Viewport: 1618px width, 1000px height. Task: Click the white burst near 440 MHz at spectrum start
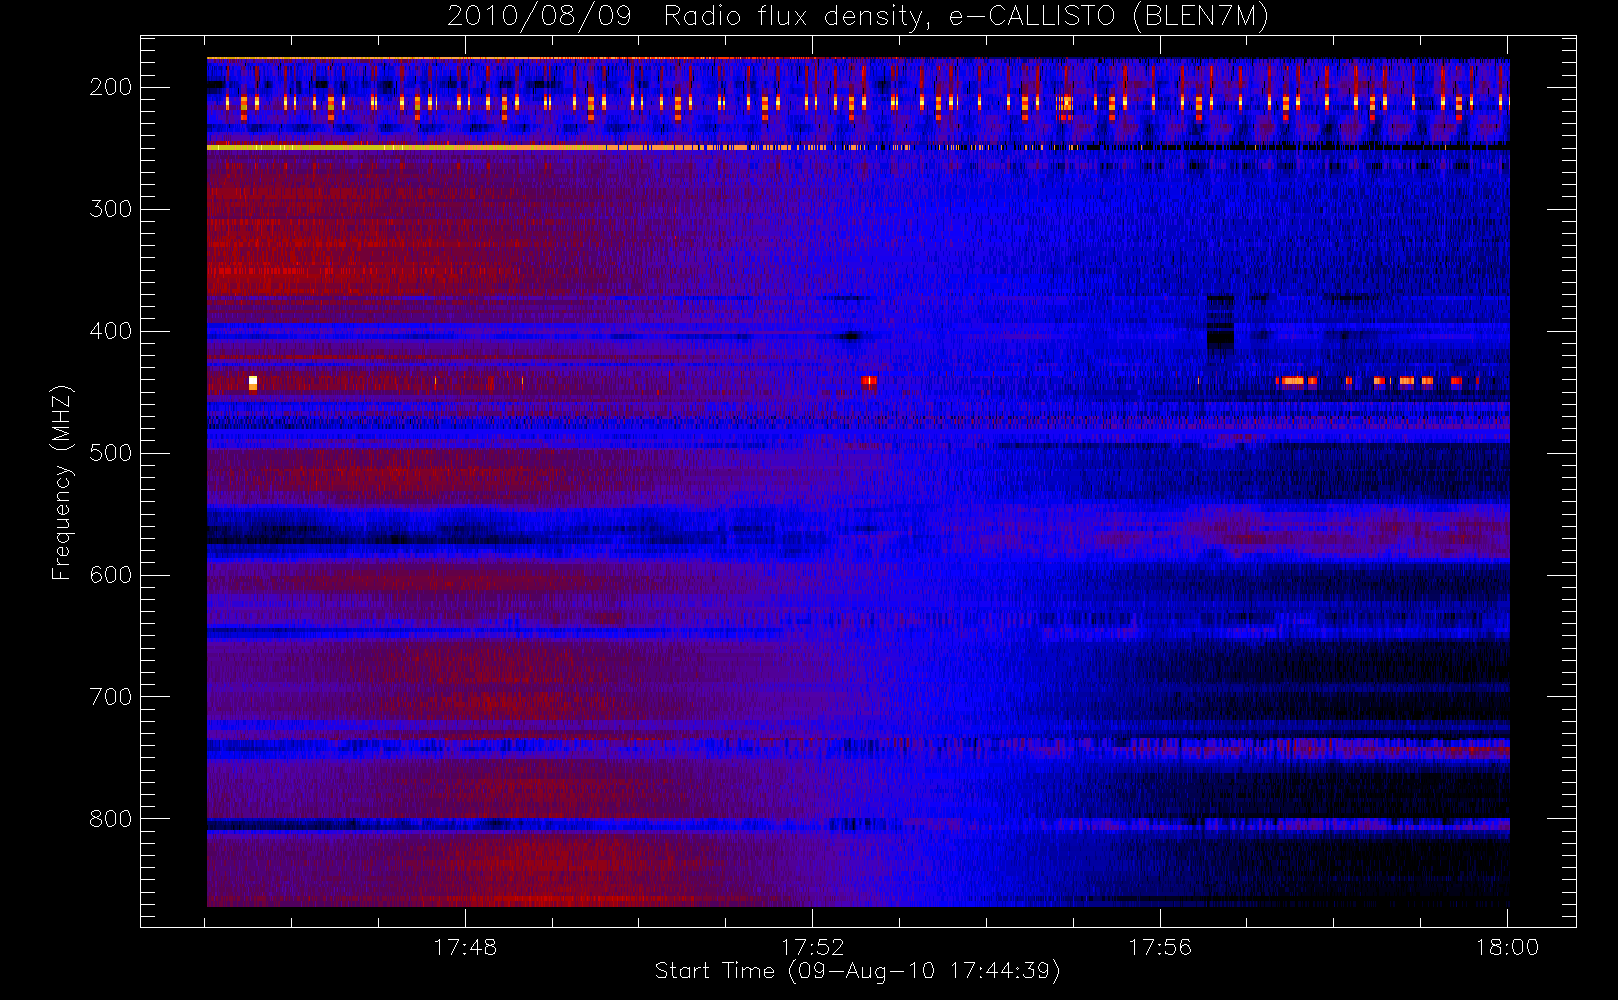[253, 383]
